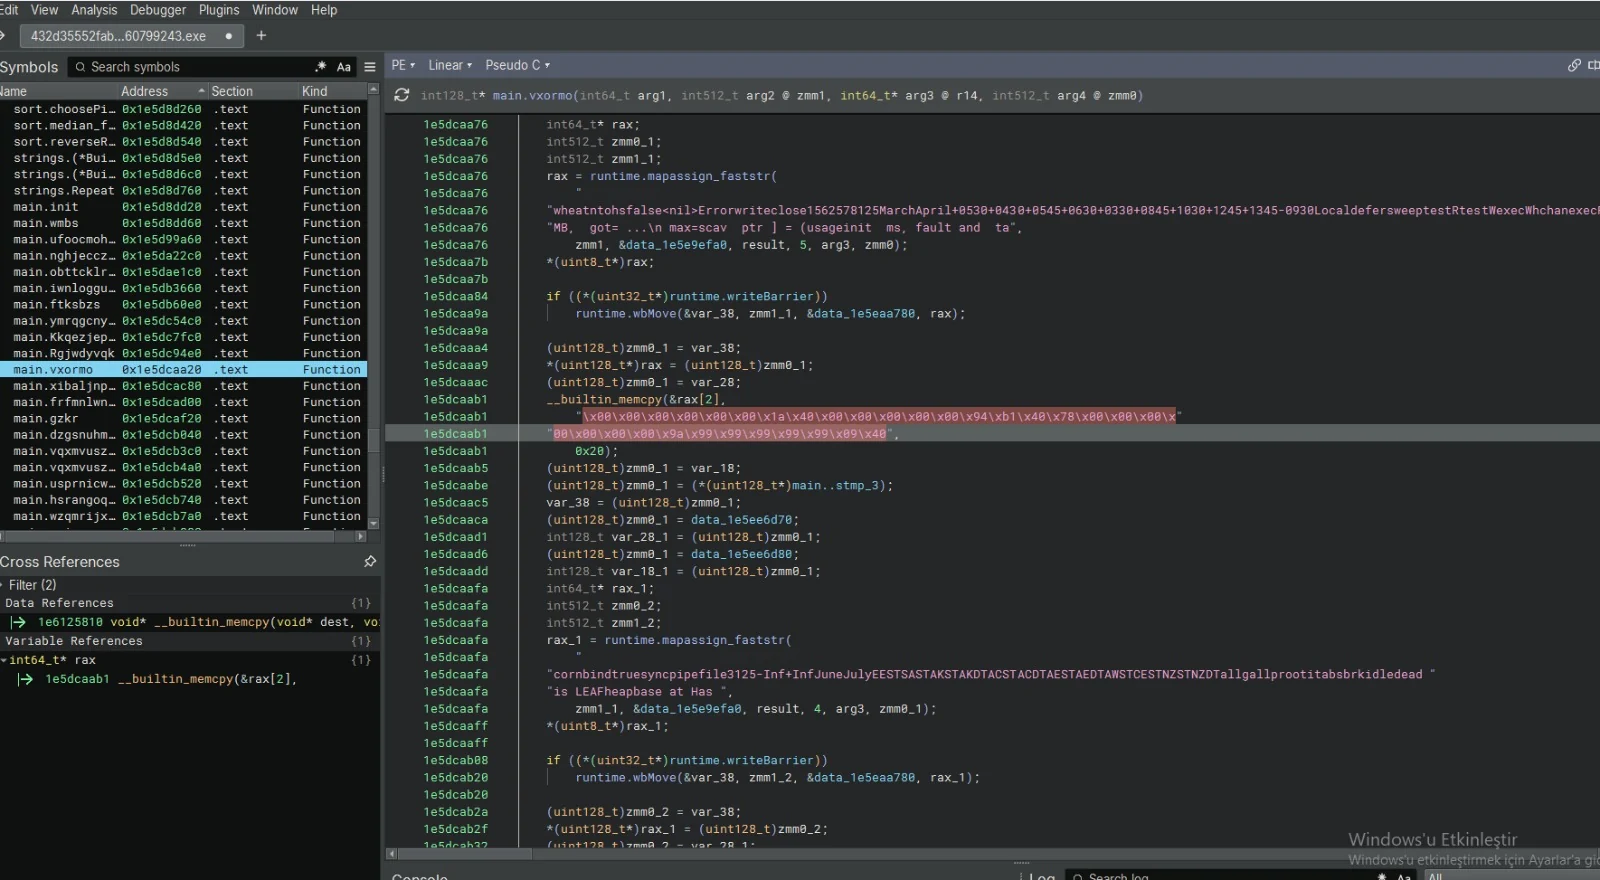
Task: Open the Pseudo C language dropdown
Action: (518, 65)
